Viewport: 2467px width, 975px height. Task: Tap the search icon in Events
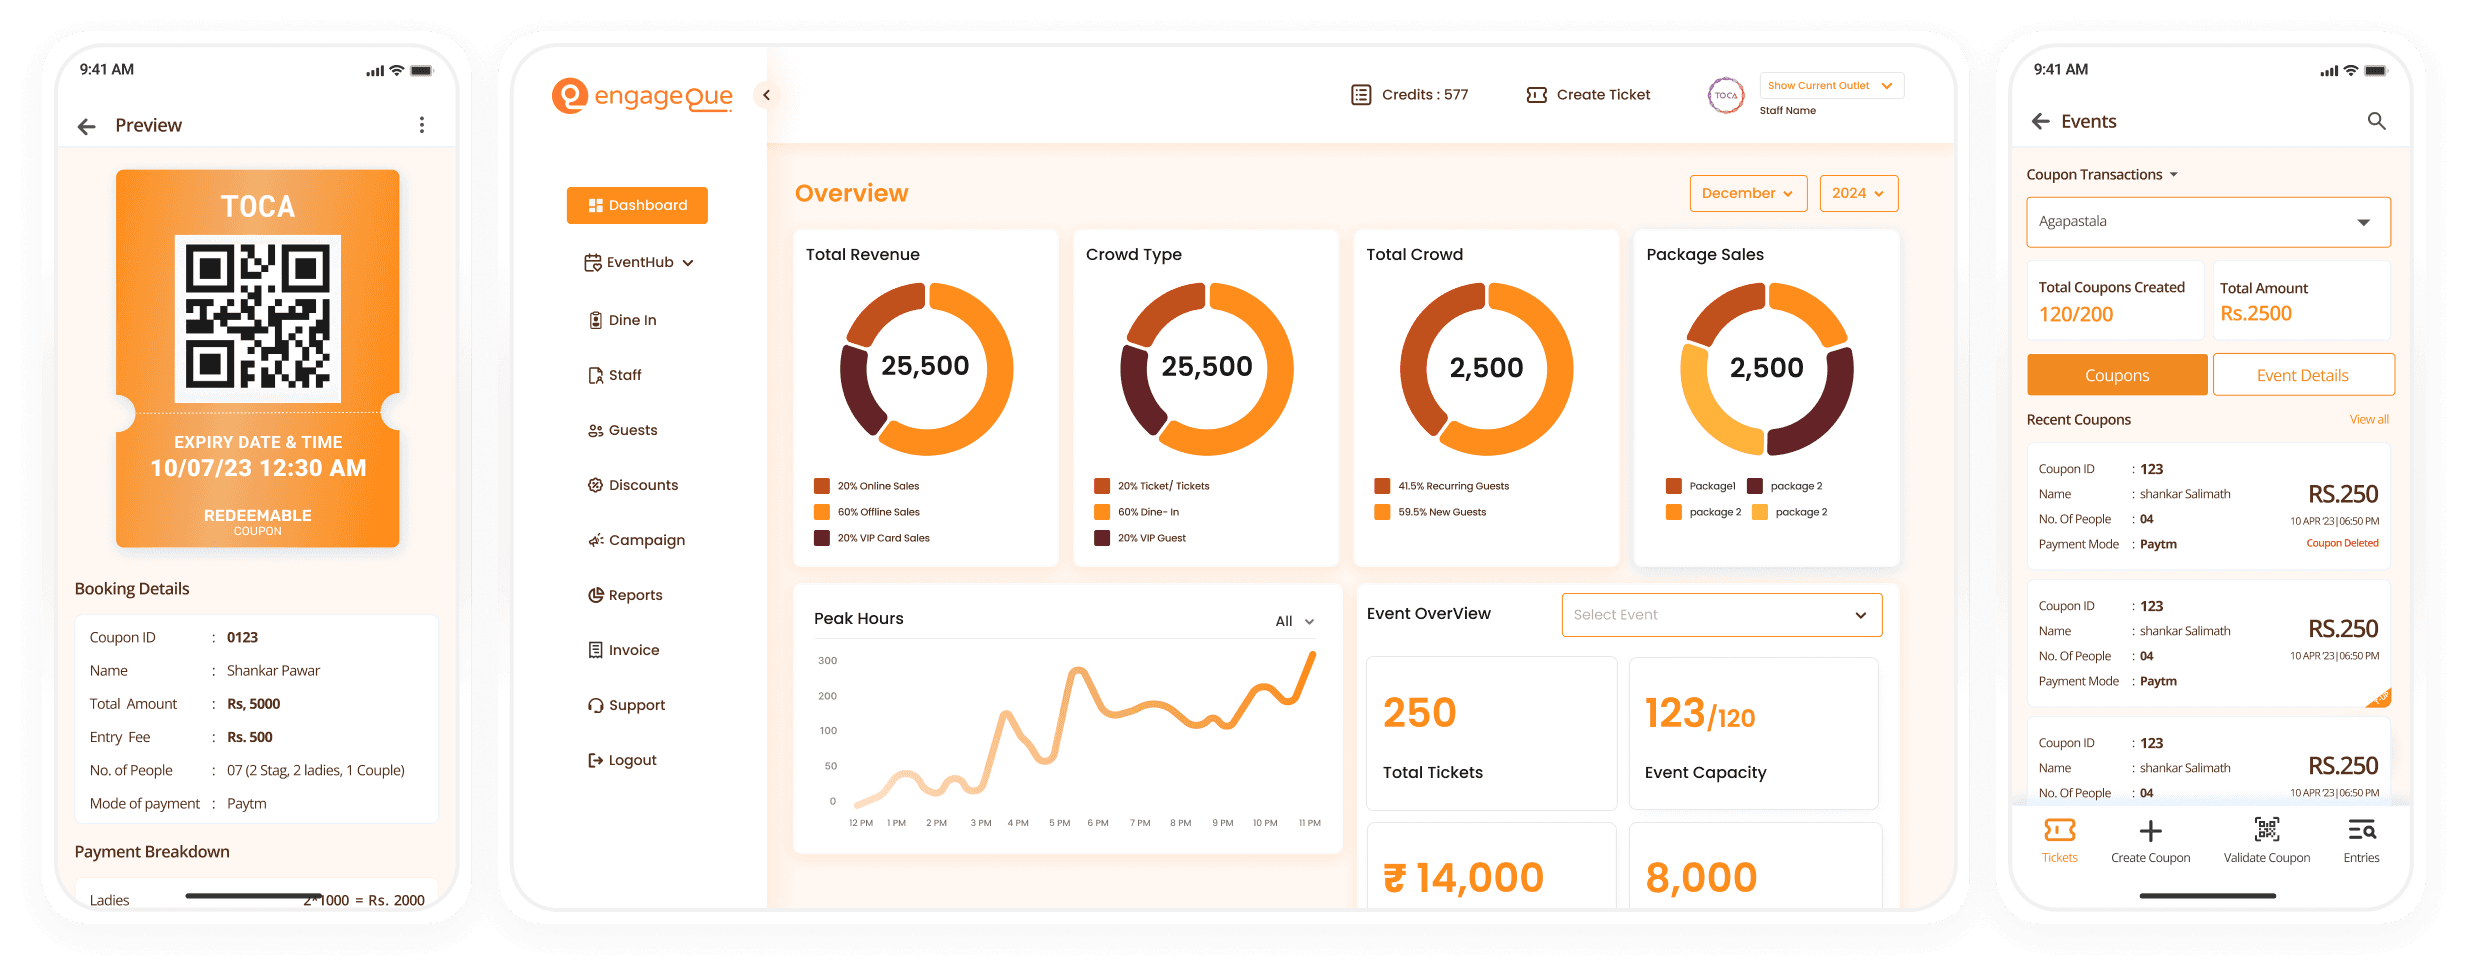click(2377, 121)
